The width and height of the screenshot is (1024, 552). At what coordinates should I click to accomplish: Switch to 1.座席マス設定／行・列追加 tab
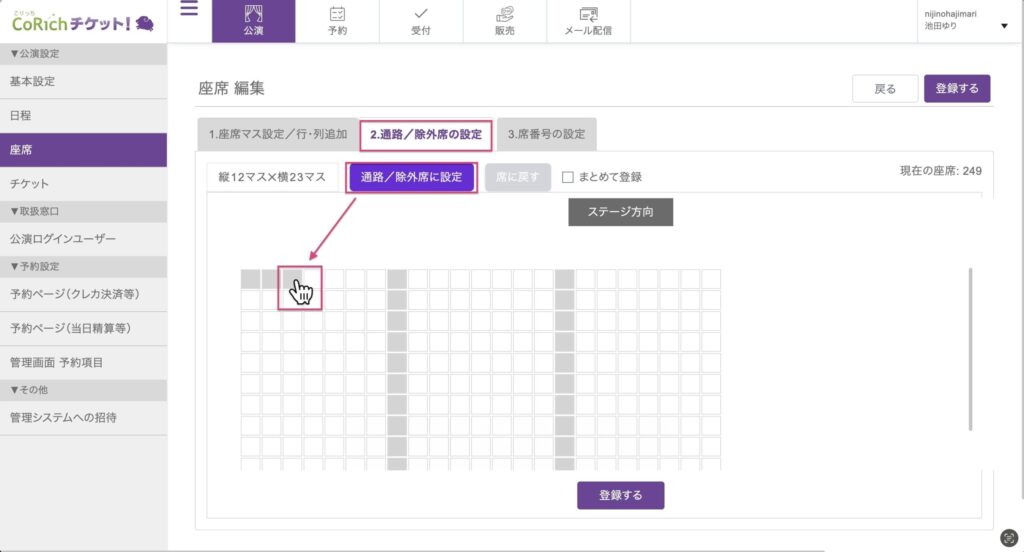[278, 134]
